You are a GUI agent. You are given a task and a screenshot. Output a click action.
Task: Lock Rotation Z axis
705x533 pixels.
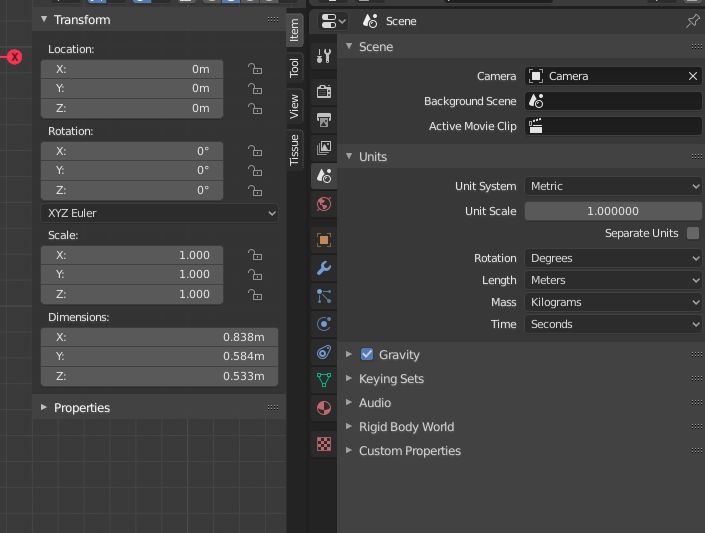[x=255, y=191]
